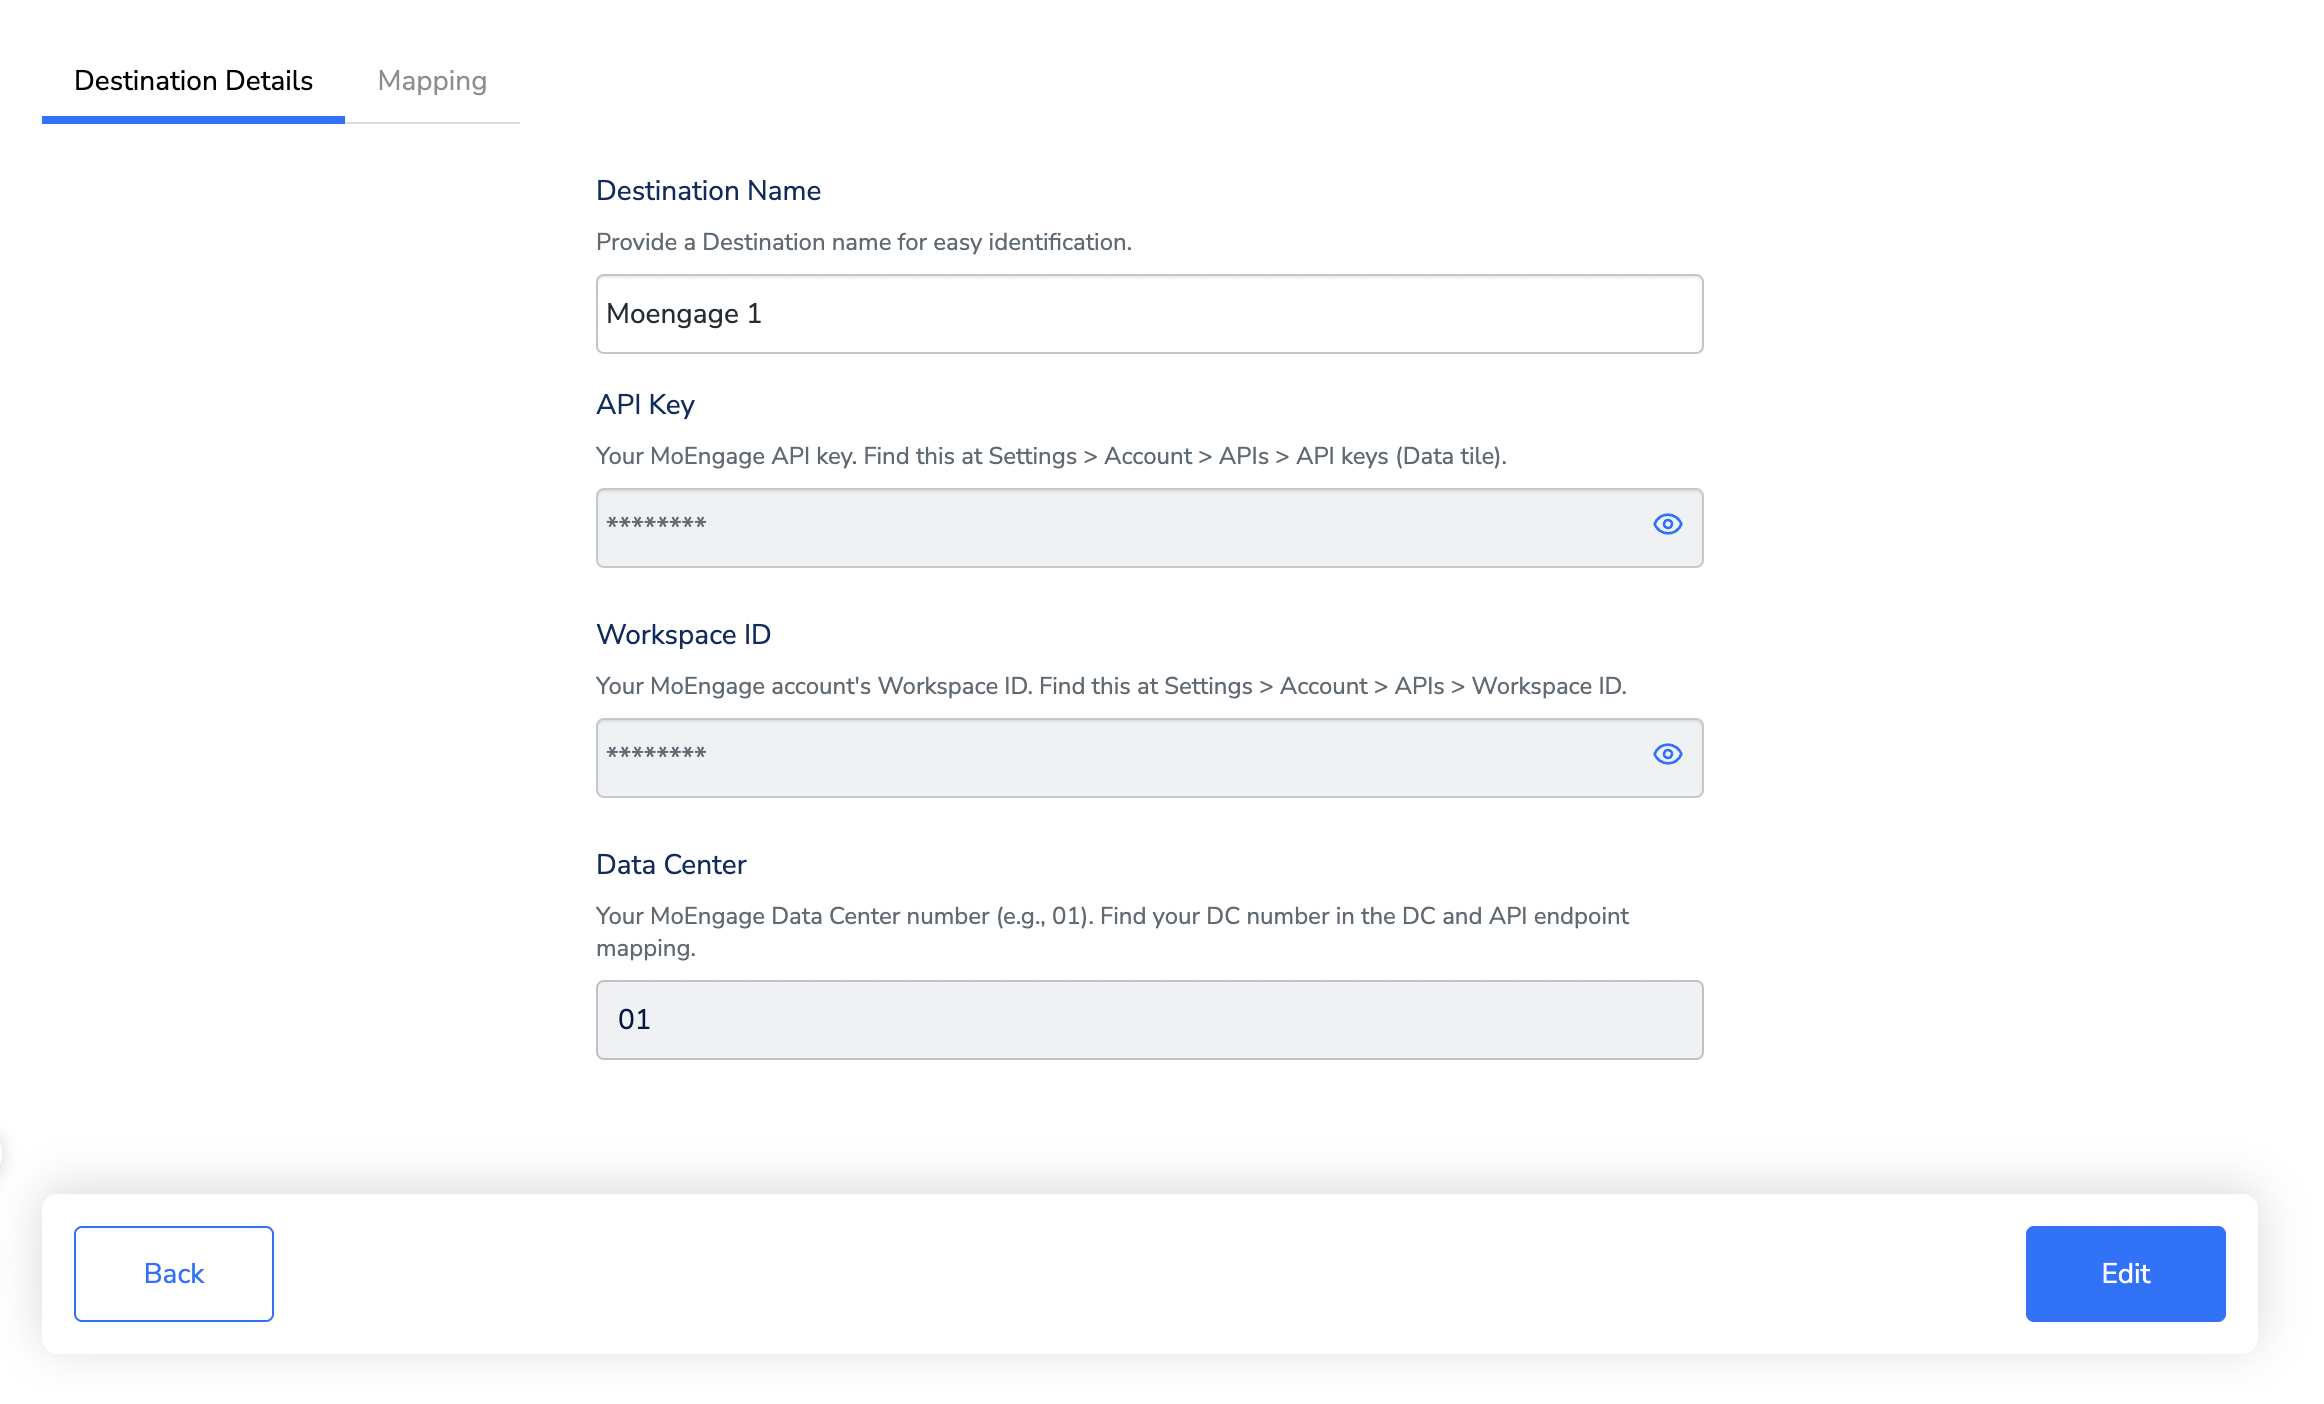
Task: Show the masked Workspace ID value
Action: (x=1667, y=754)
